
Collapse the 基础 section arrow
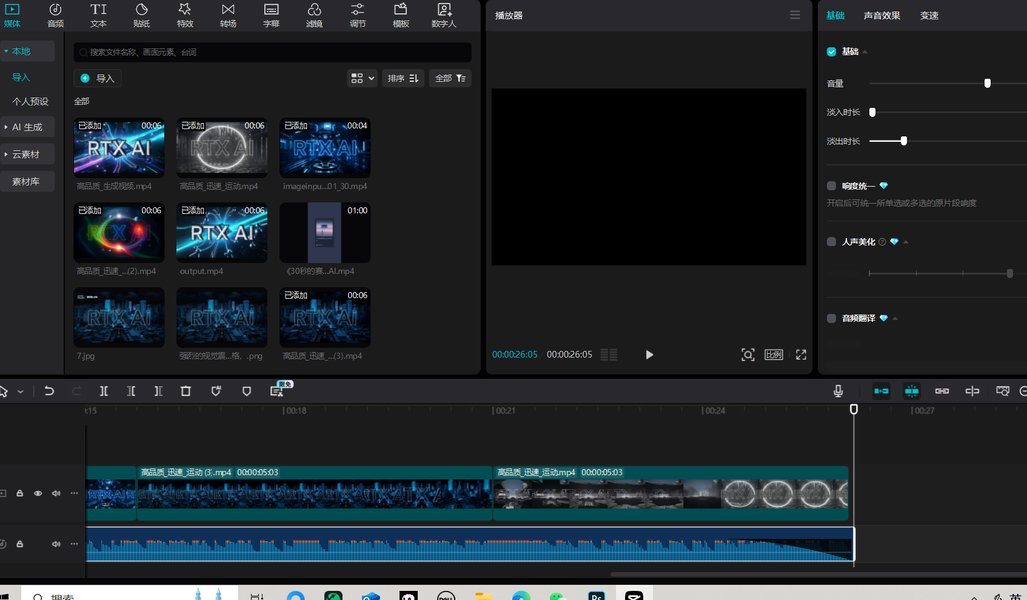[x=865, y=52]
